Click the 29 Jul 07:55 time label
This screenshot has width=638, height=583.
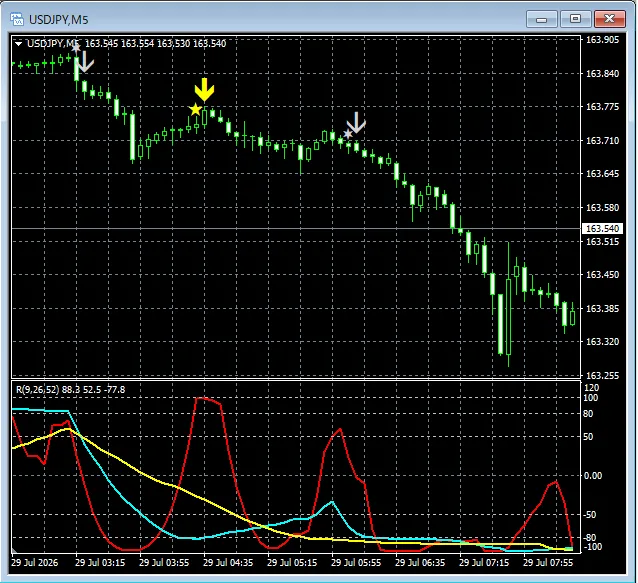tap(548, 562)
